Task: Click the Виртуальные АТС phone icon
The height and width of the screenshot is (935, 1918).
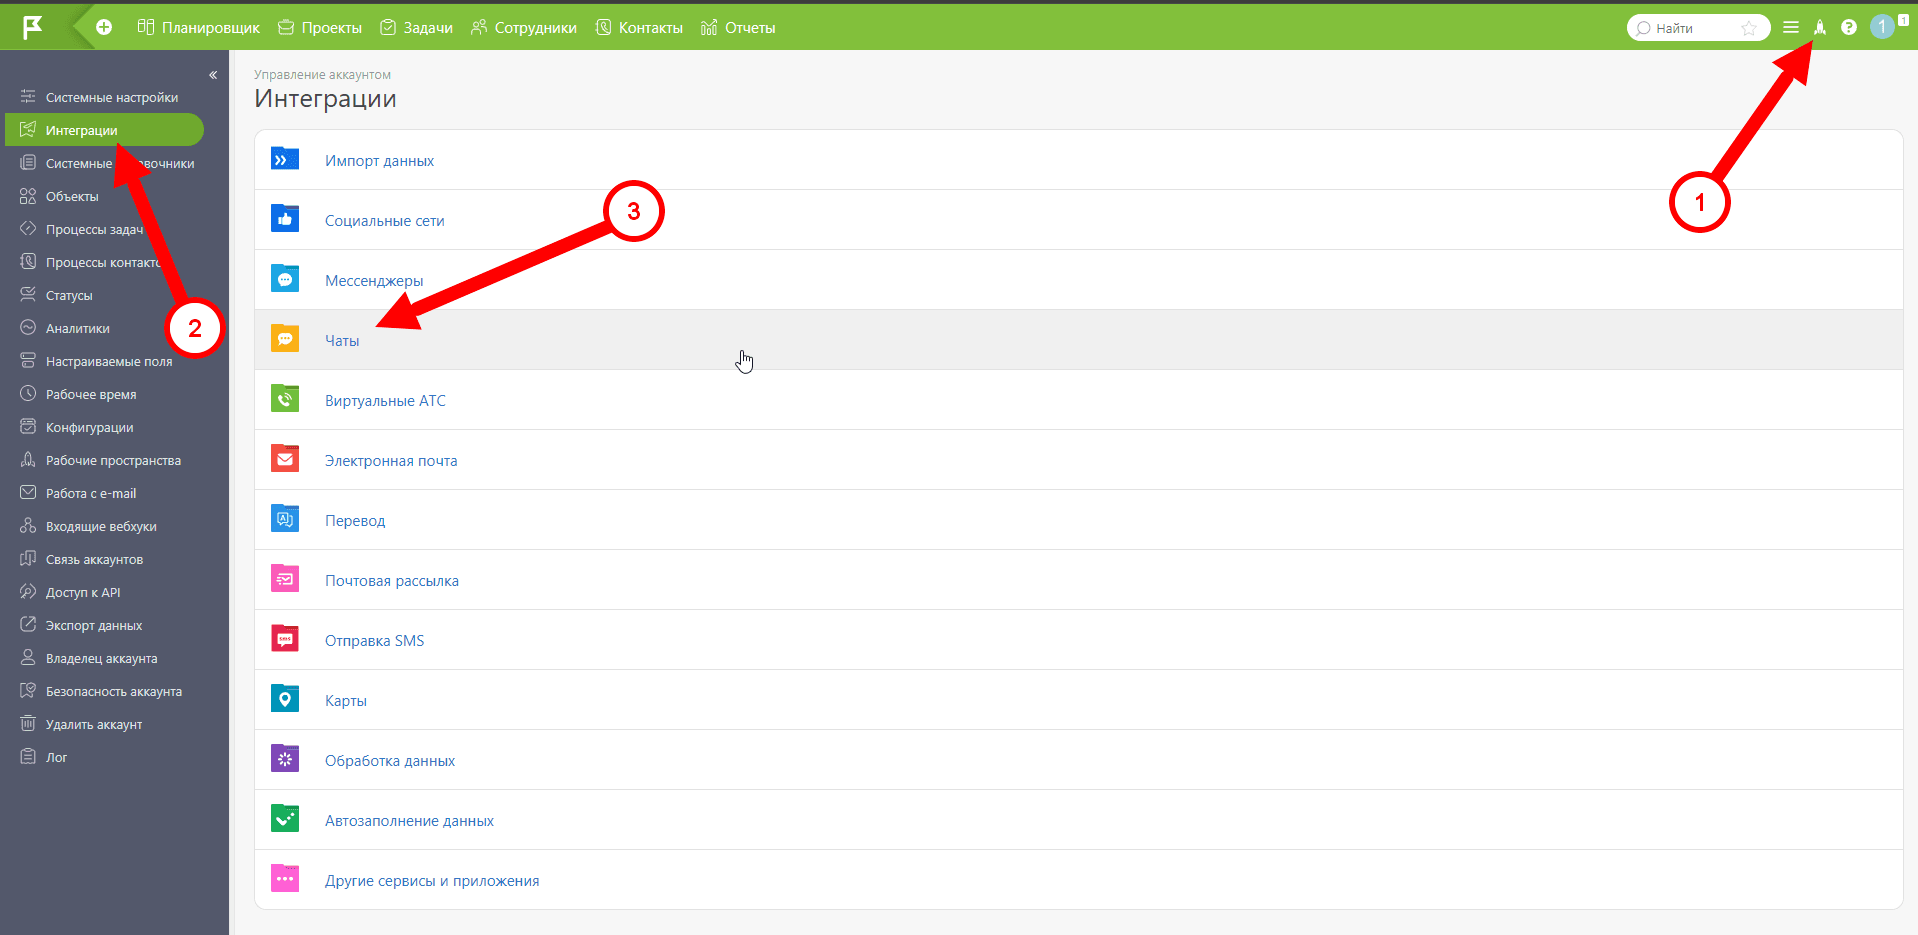Action: tap(285, 399)
